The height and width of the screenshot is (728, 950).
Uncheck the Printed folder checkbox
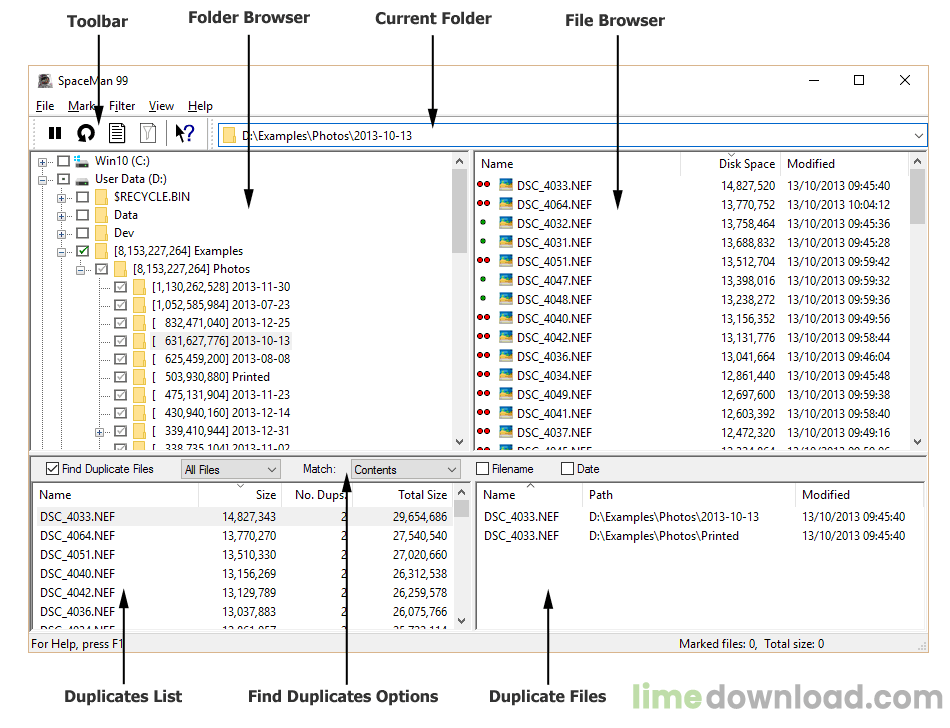click(121, 377)
